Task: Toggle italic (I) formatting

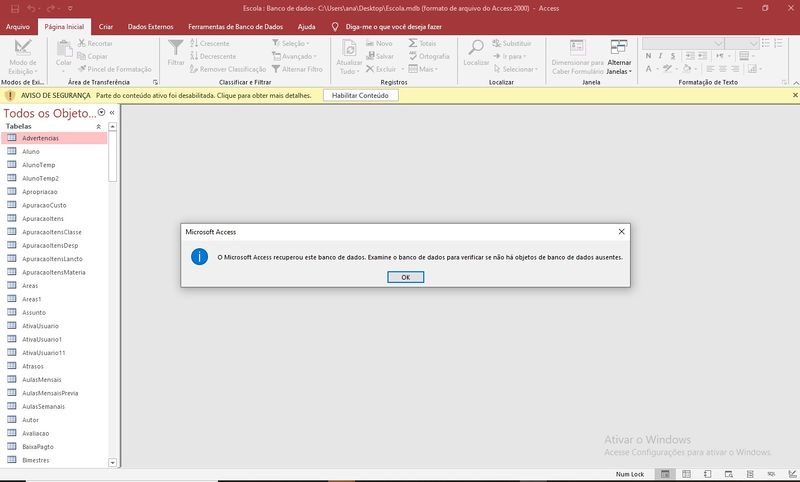Action: tap(660, 56)
